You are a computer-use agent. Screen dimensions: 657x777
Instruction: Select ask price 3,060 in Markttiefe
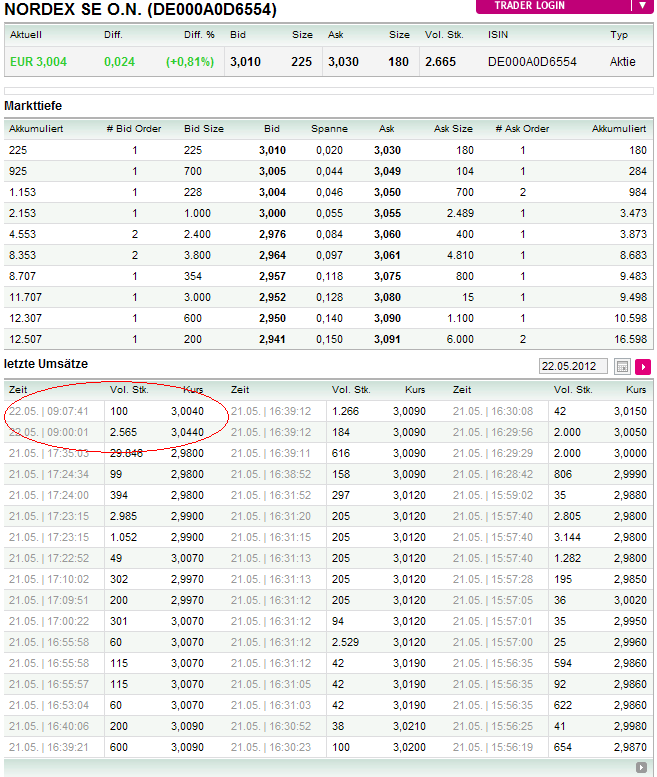(387, 234)
